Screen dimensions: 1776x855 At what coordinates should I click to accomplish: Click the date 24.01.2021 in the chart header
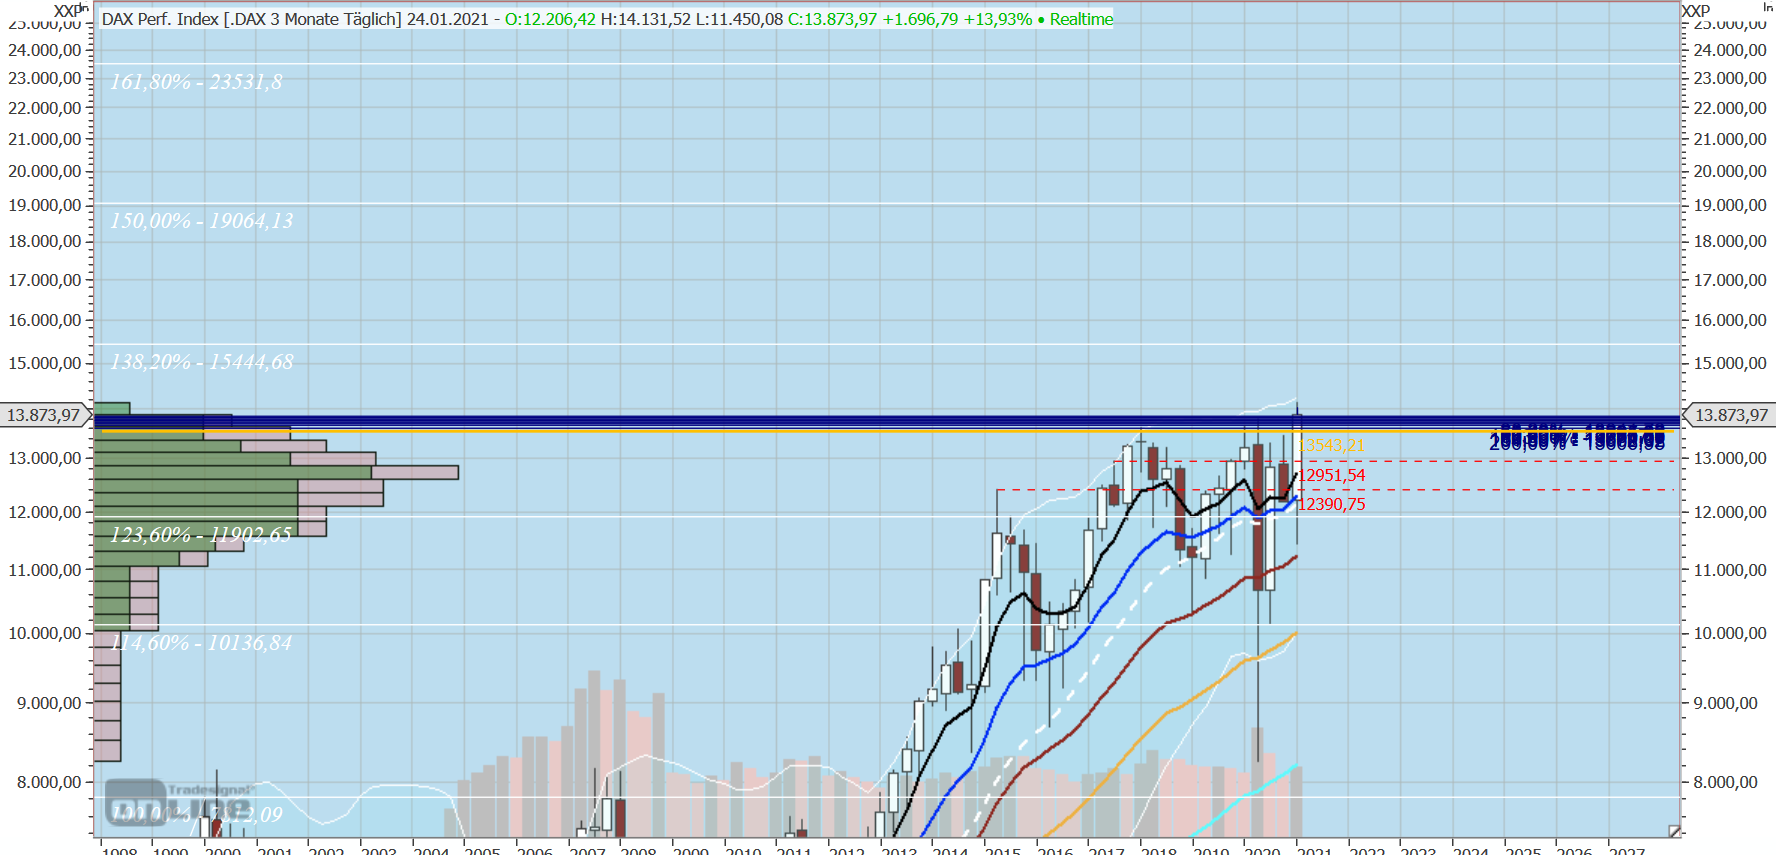point(447,19)
